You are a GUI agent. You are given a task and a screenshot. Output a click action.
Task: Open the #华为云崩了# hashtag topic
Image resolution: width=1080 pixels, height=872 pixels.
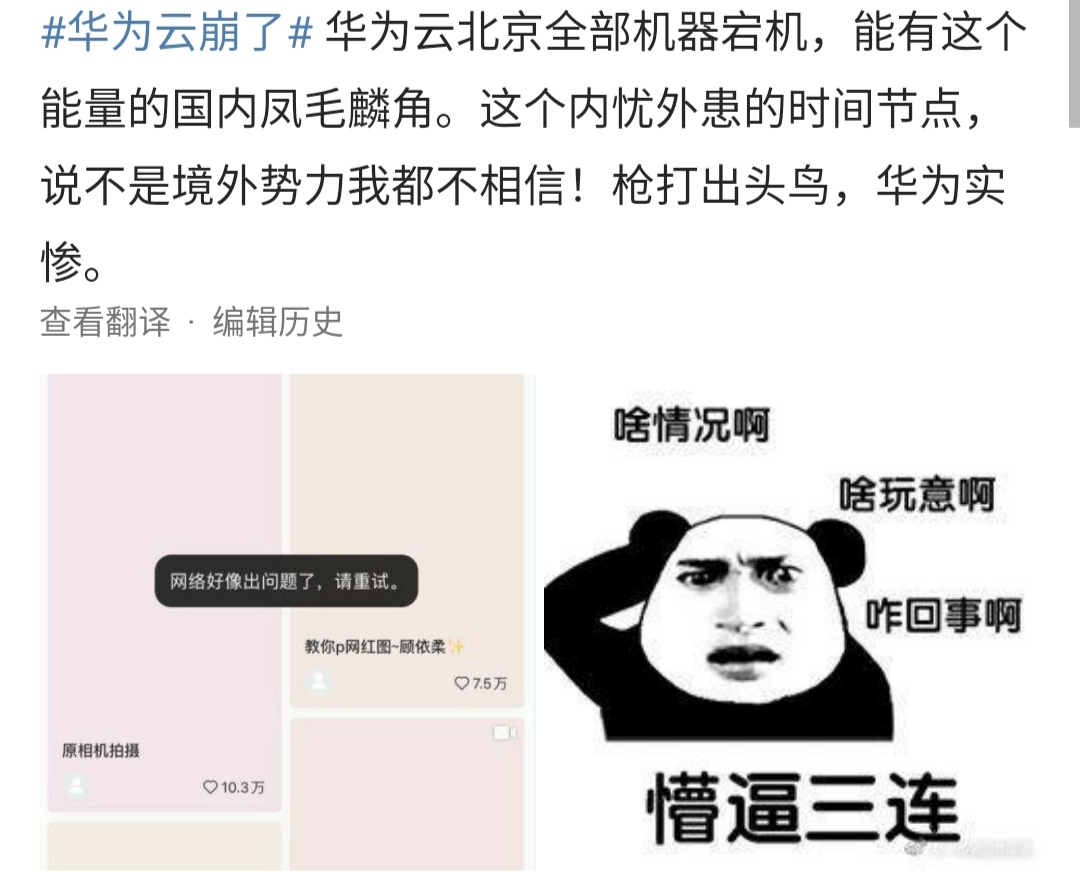tap(177, 33)
